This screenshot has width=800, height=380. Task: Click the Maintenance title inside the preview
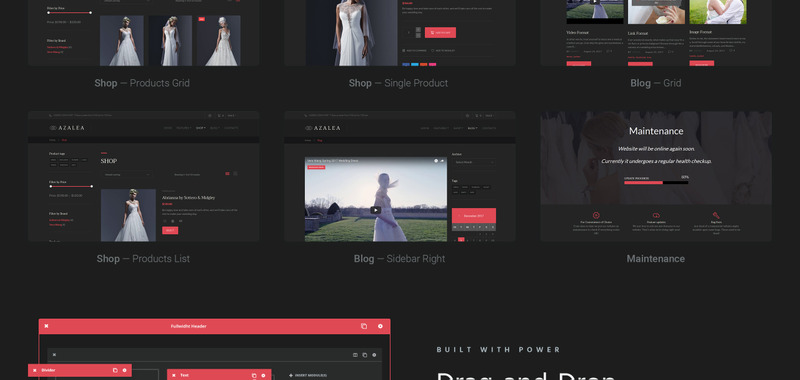[656, 131]
